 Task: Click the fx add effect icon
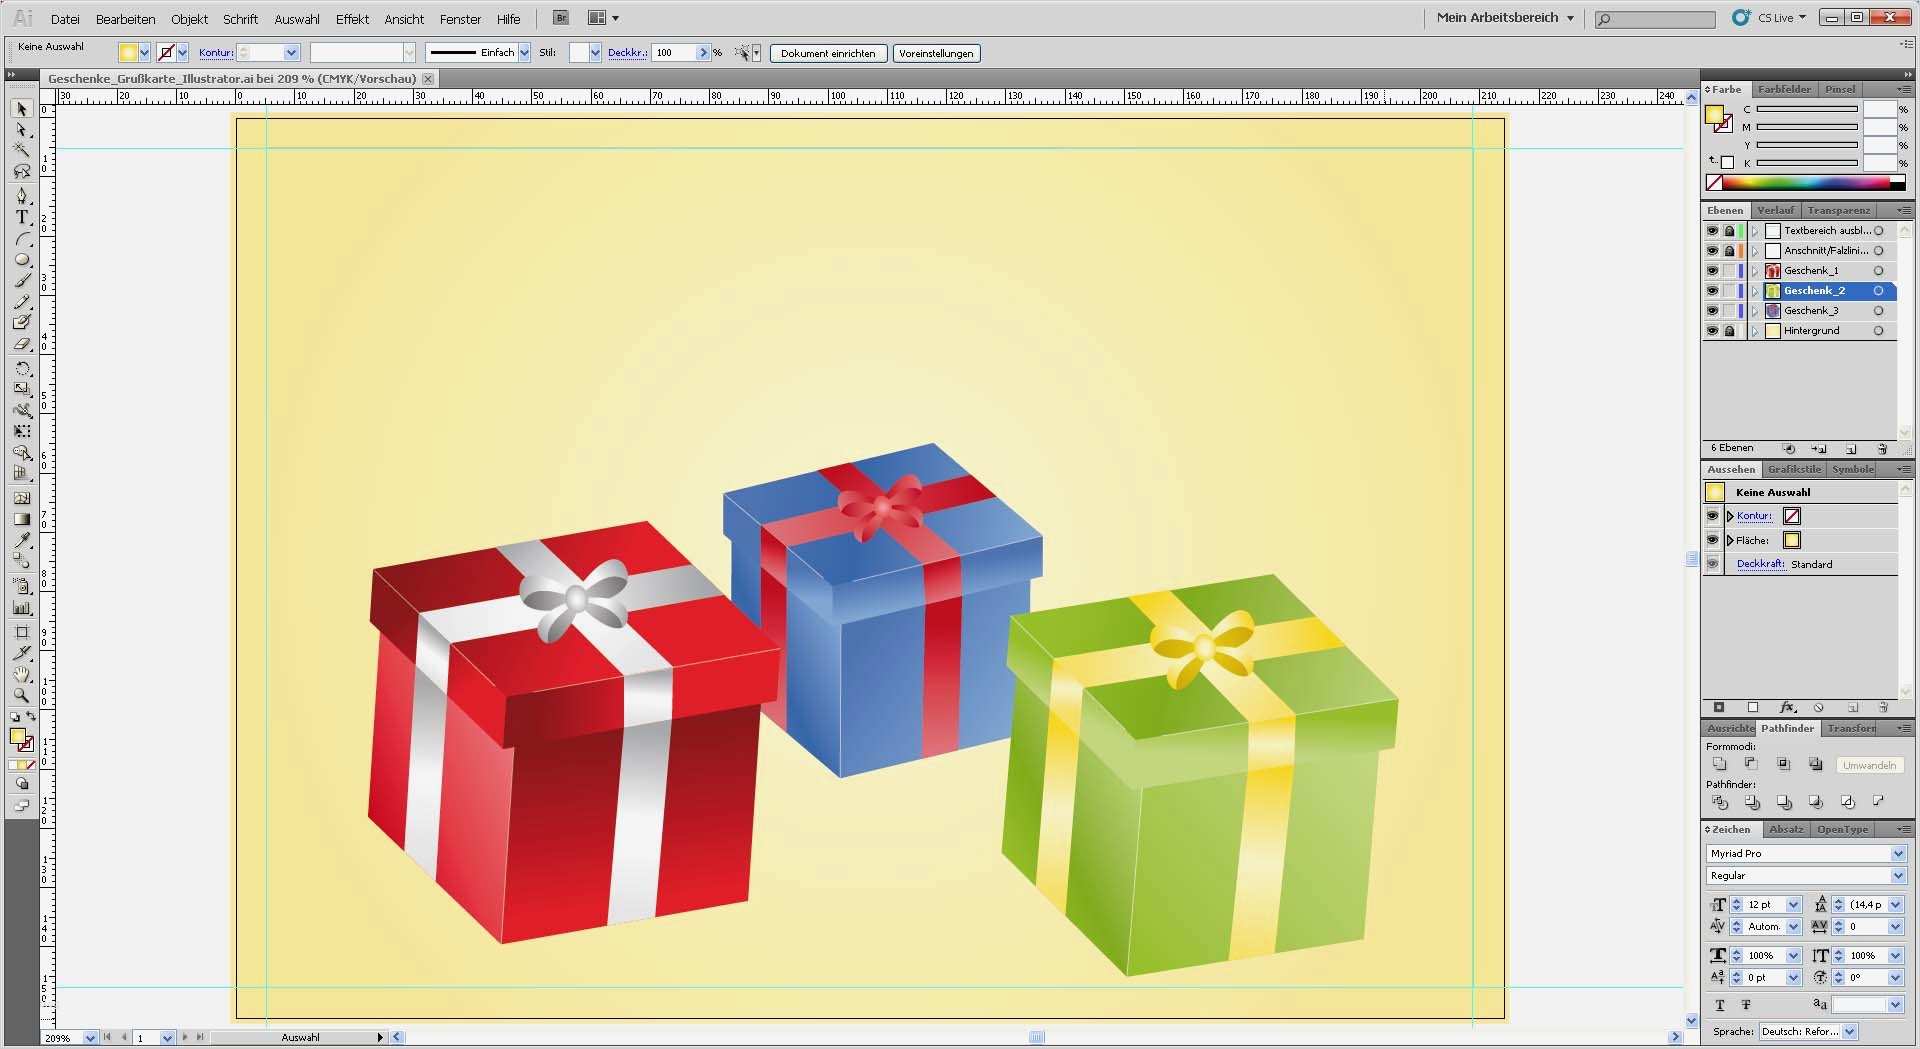click(1788, 708)
